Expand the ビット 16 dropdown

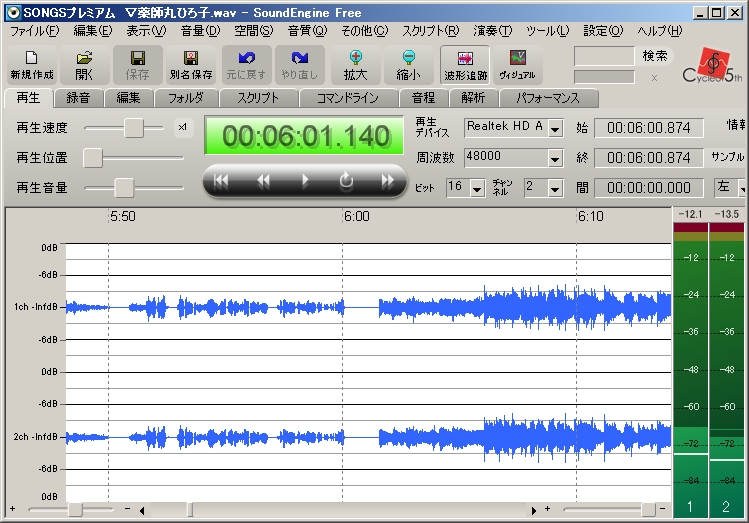coord(477,189)
